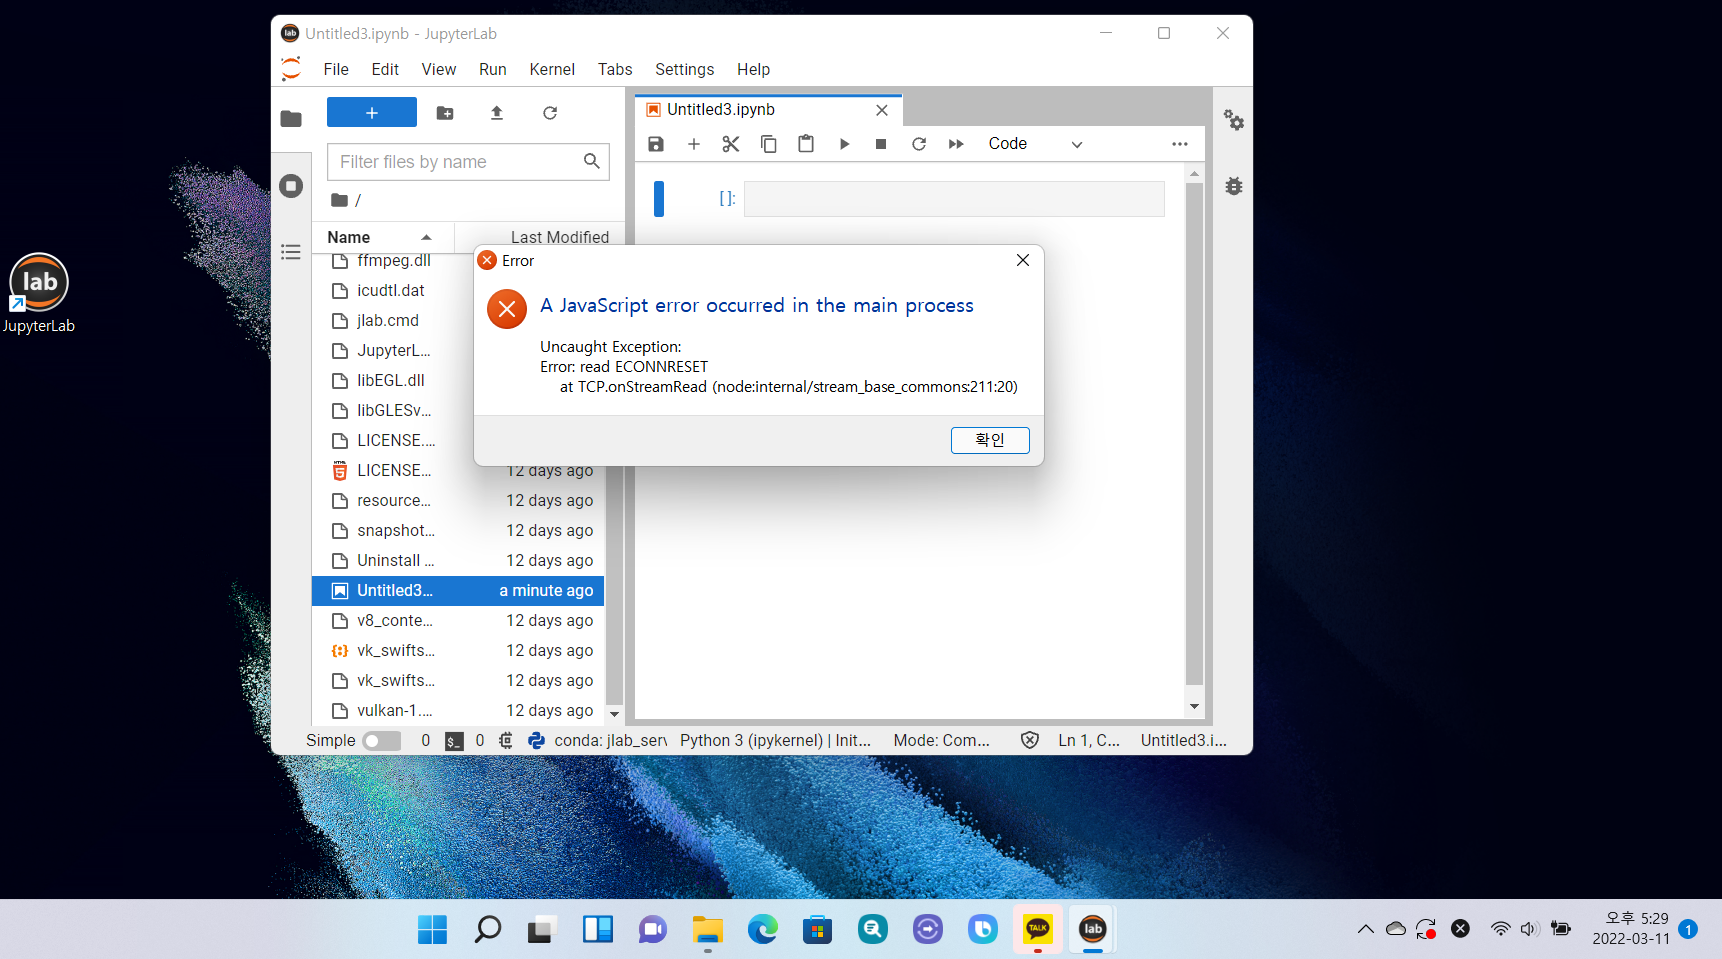Image resolution: width=1722 pixels, height=959 pixels.
Task: Select the Untitled3.ipynb notebook tab
Action: (721, 110)
